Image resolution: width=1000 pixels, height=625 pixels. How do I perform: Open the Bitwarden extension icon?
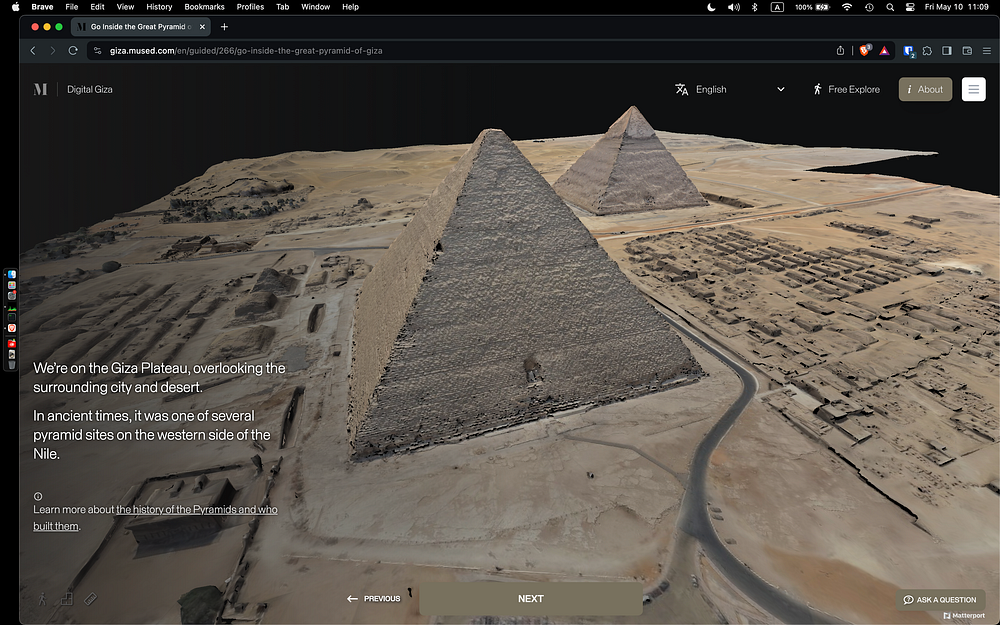pos(909,50)
